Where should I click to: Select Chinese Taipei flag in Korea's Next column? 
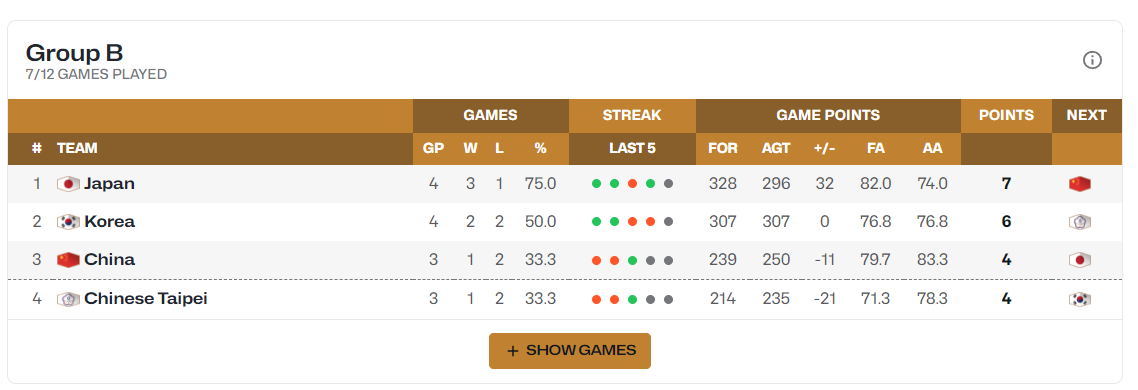(1080, 222)
